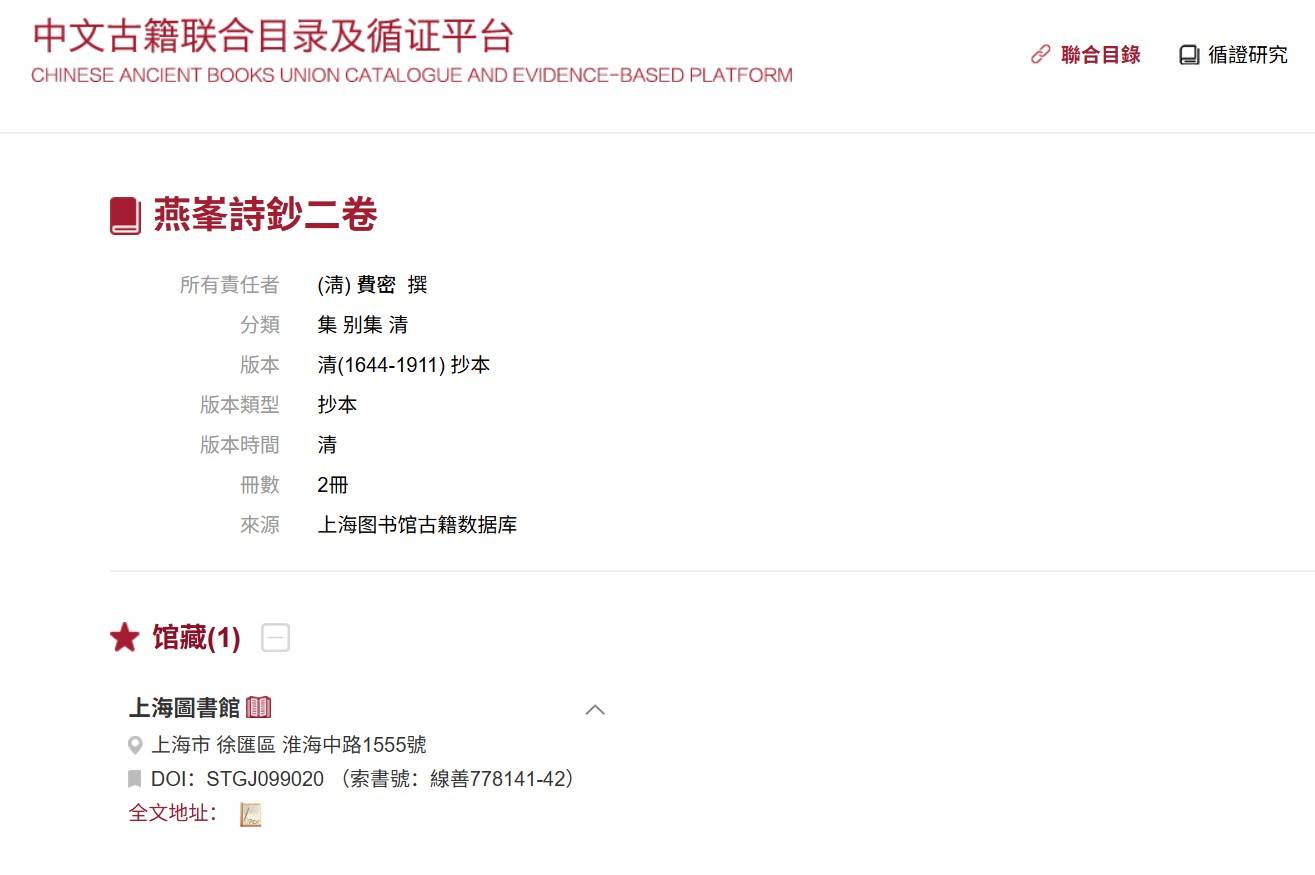Click the 上海圖書館 holding entry name

point(184,708)
